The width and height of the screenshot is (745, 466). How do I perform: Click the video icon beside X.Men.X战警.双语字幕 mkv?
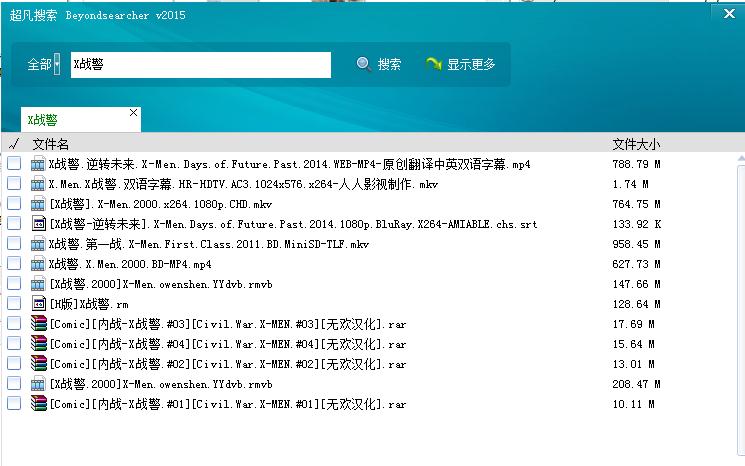(x=38, y=184)
